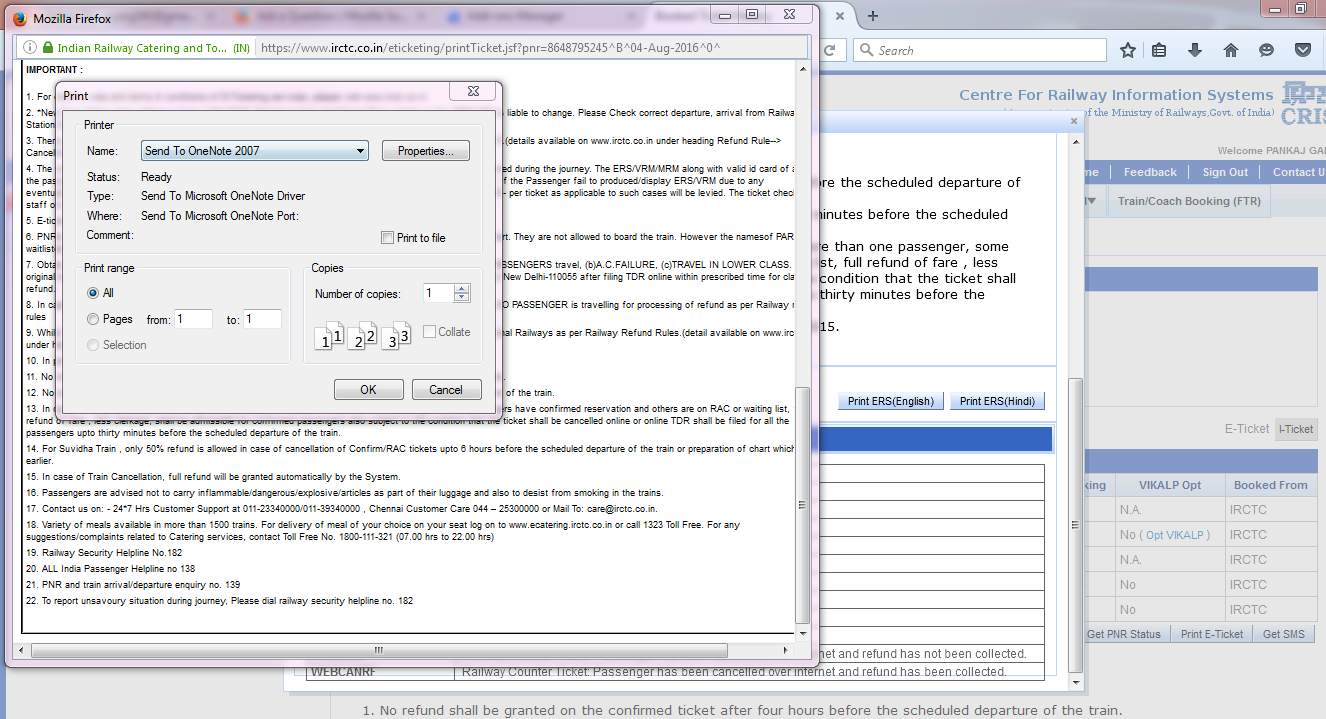Click the Number of copies field
1326x719 pixels.
[438, 293]
